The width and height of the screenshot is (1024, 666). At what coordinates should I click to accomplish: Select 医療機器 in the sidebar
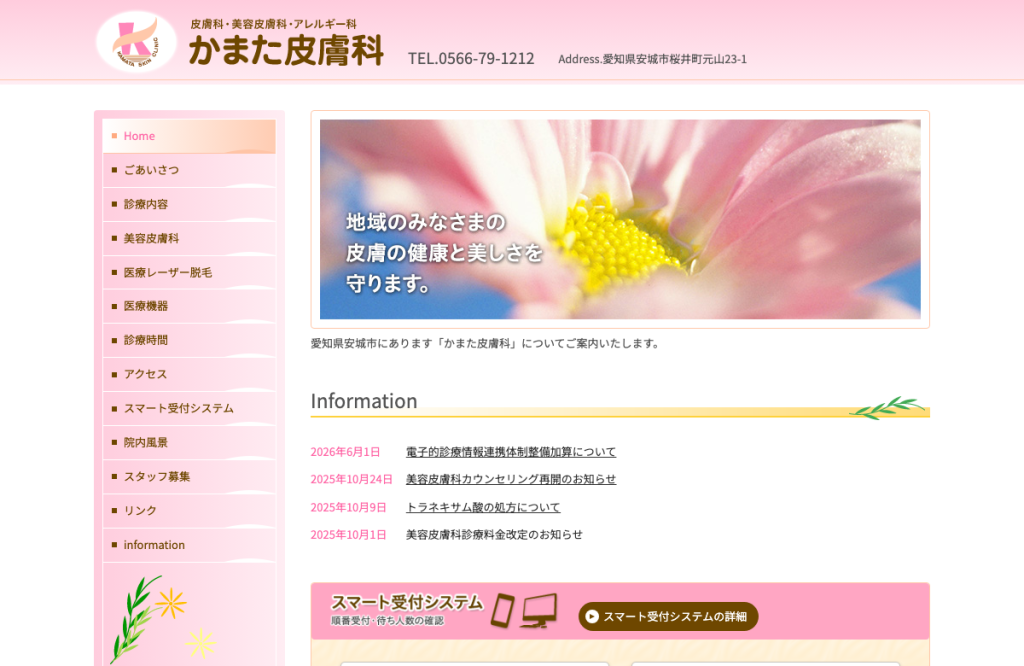pyautogui.click(x=189, y=306)
